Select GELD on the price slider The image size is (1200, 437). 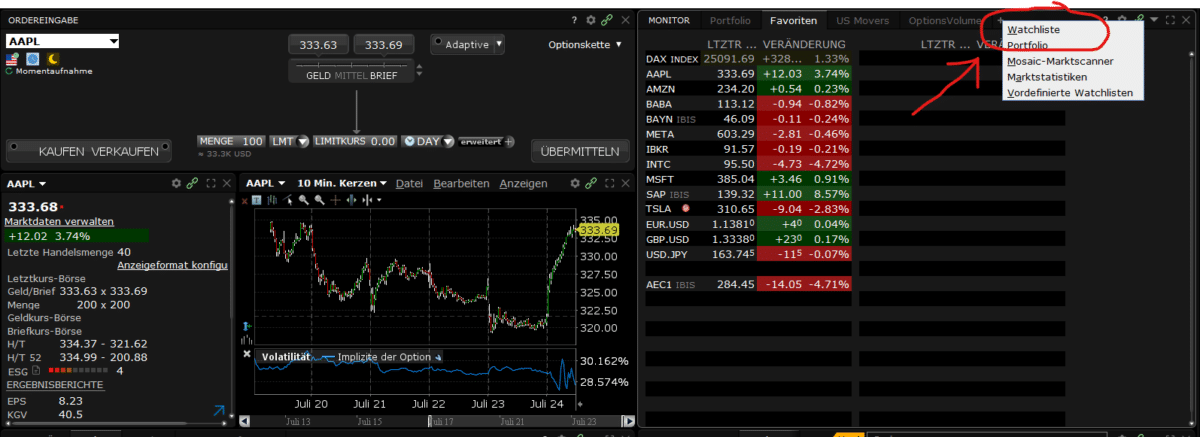[x=319, y=75]
